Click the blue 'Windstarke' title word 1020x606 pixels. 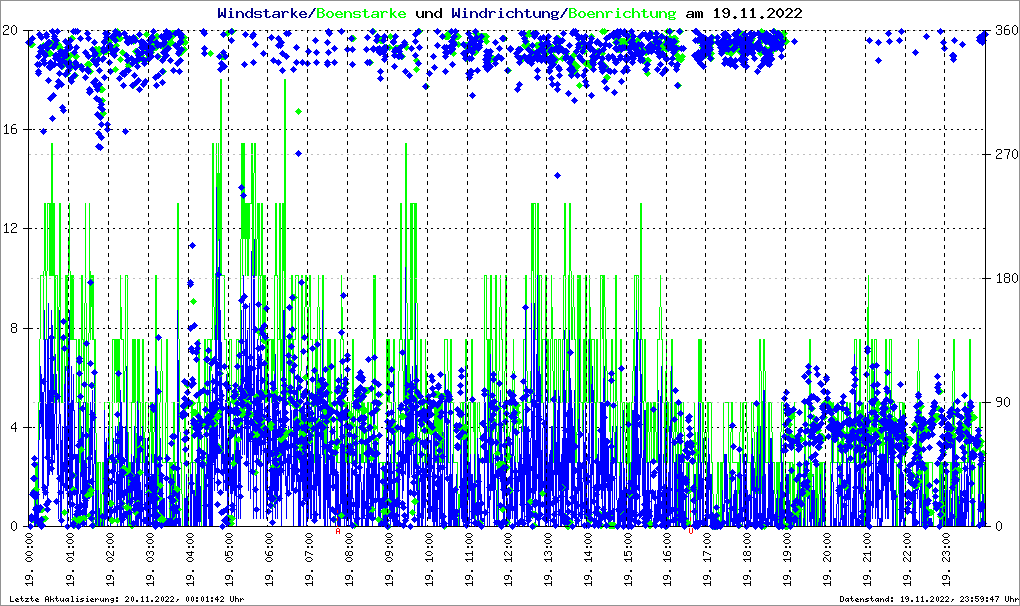click(264, 13)
